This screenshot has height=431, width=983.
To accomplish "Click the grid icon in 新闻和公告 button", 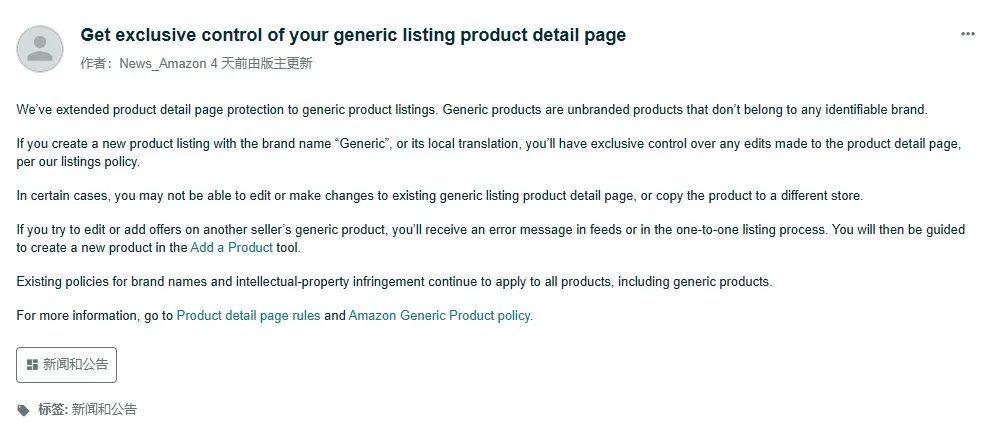I will (33, 364).
